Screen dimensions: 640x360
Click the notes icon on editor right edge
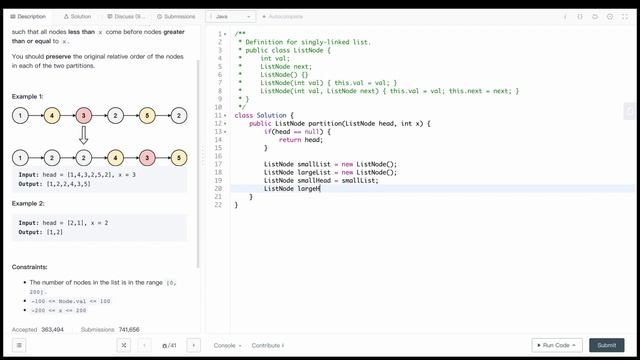[629, 111]
